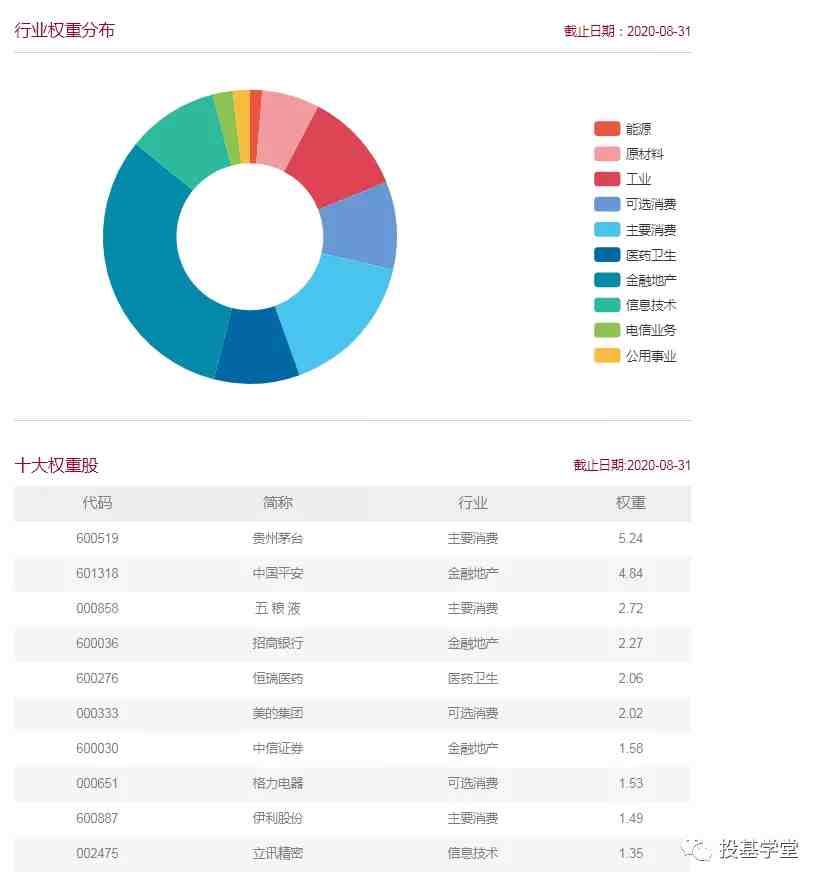Select stock code 600036
This screenshot has height=885, width=825.
point(97,643)
